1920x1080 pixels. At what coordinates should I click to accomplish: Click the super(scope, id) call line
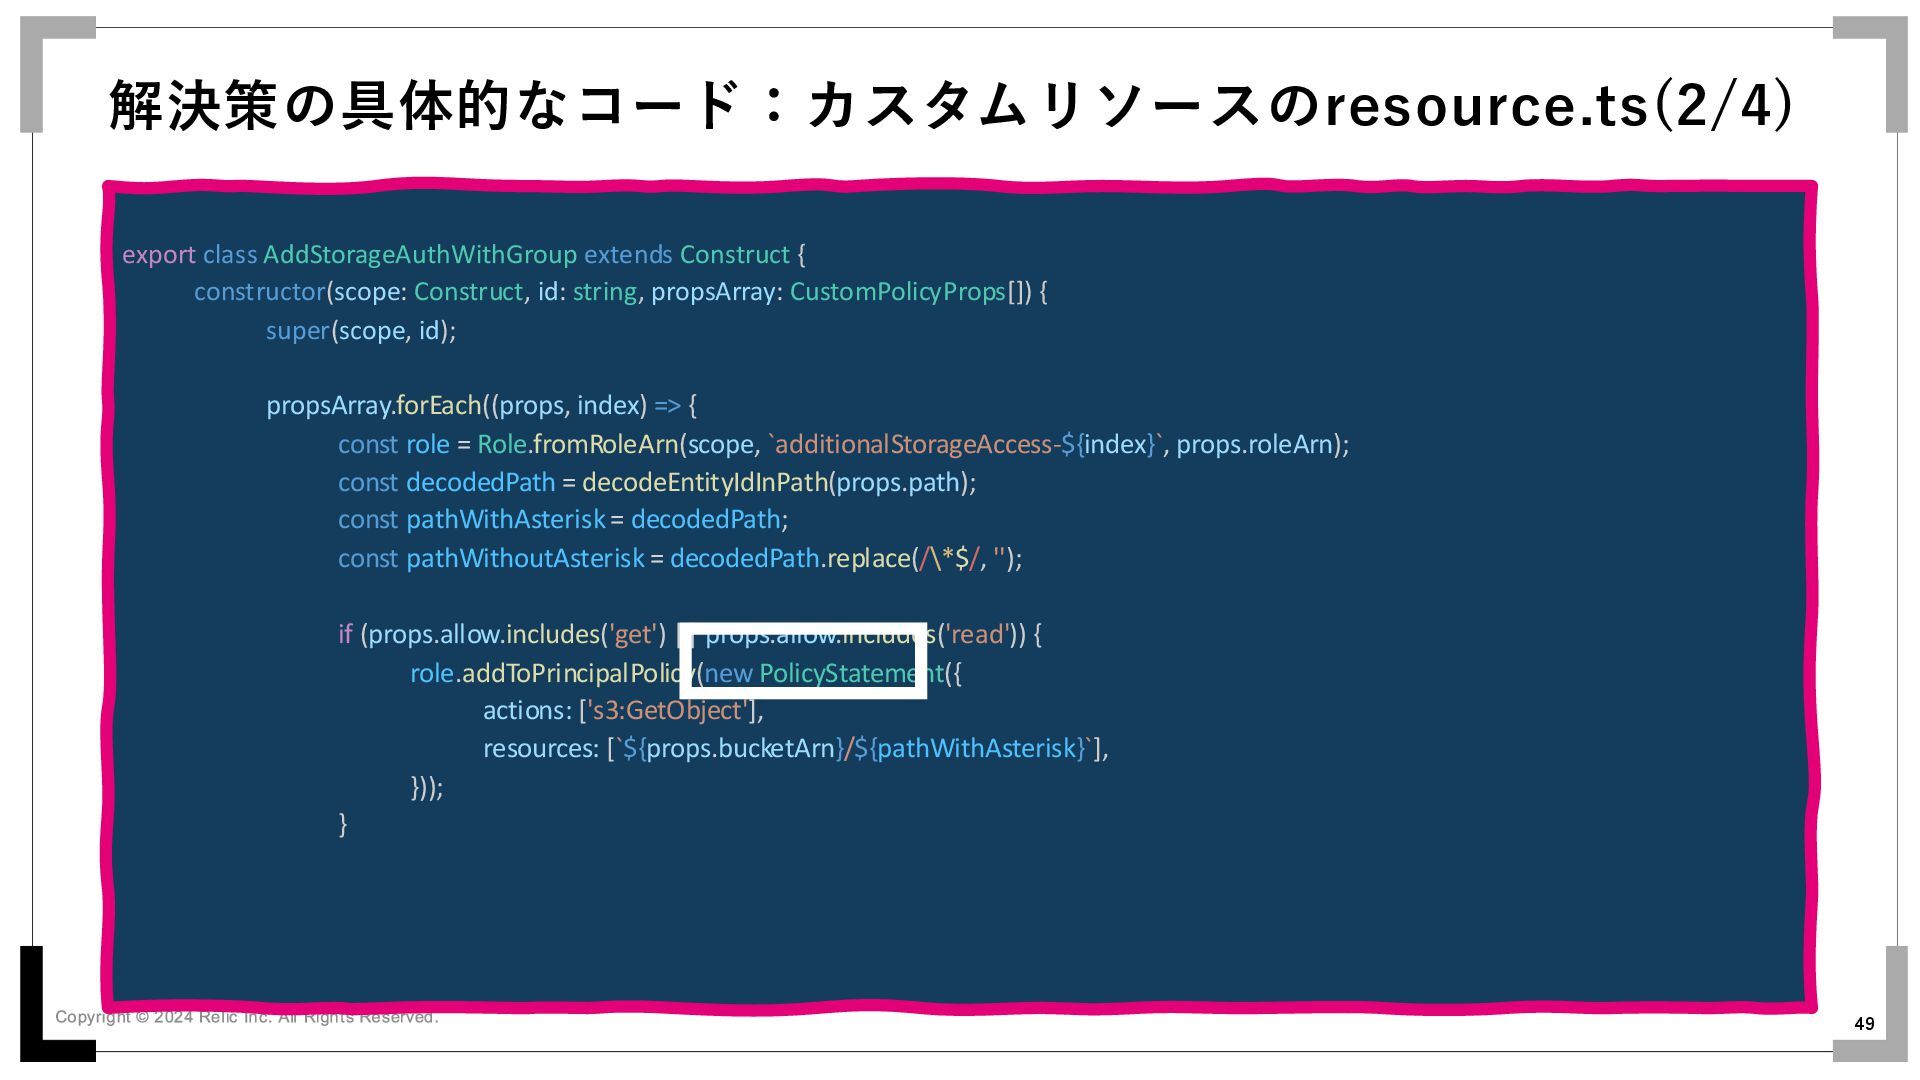point(360,331)
